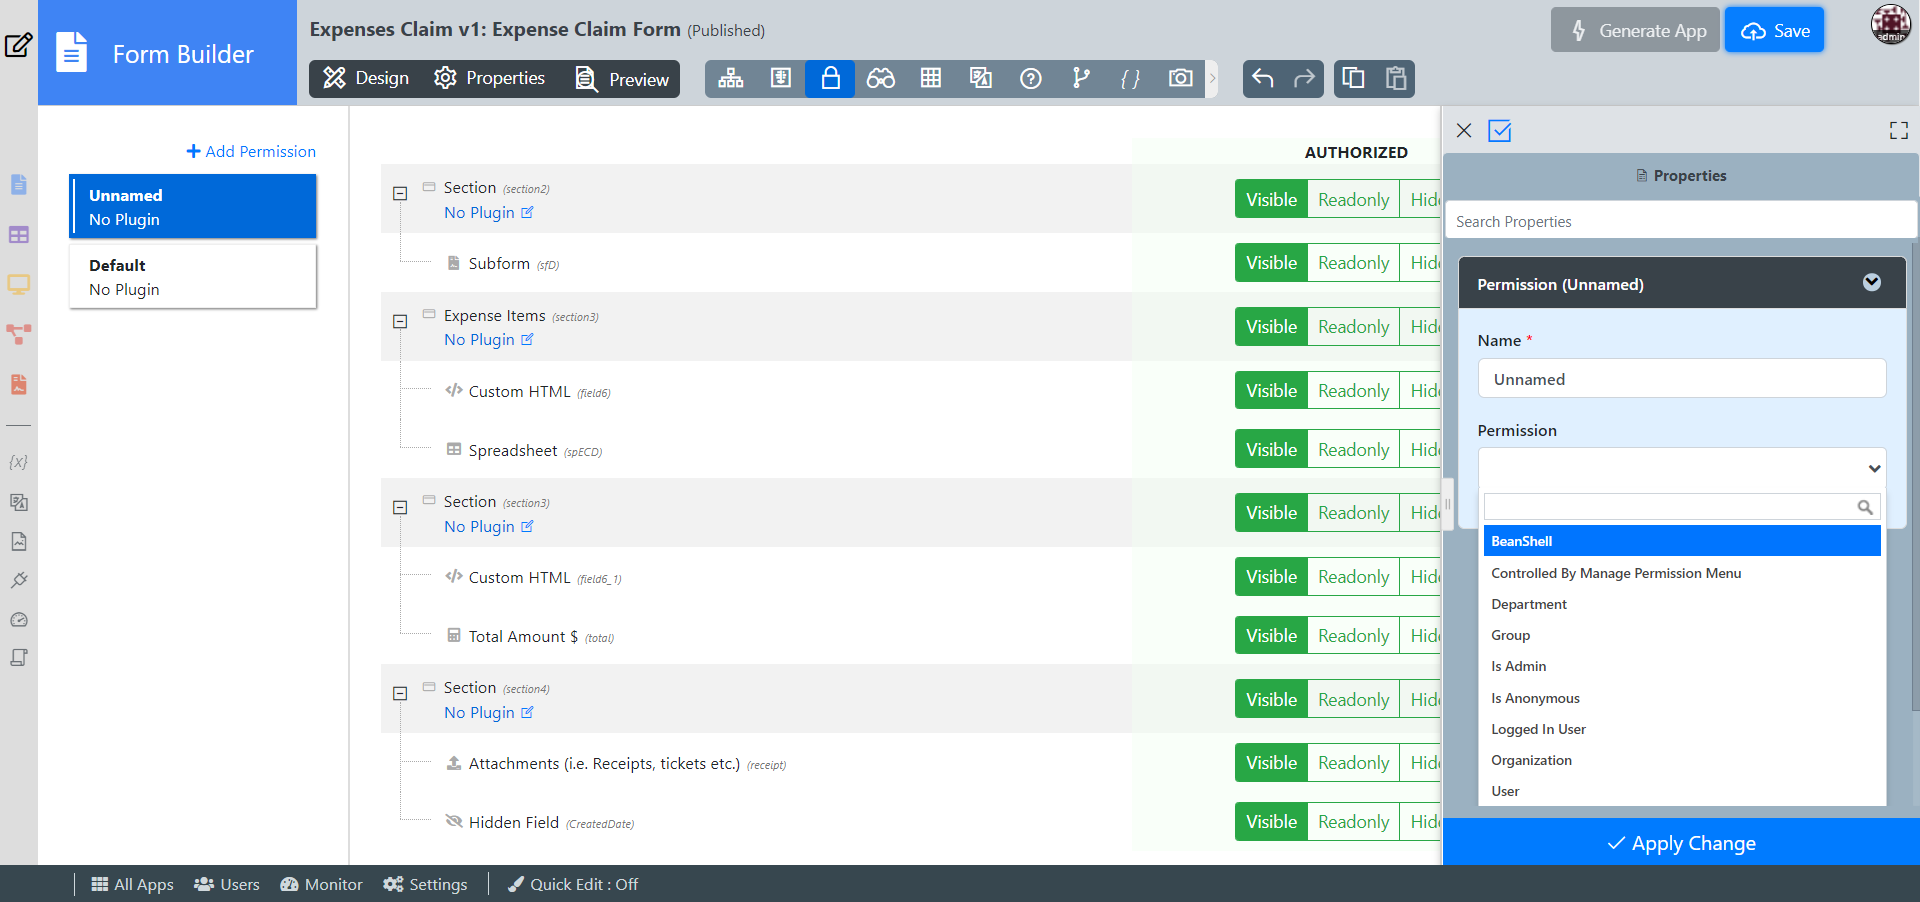The image size is (1920, 902).
Task: Open the performance gauge icon in left sidebar
Action: coord(19,620)
